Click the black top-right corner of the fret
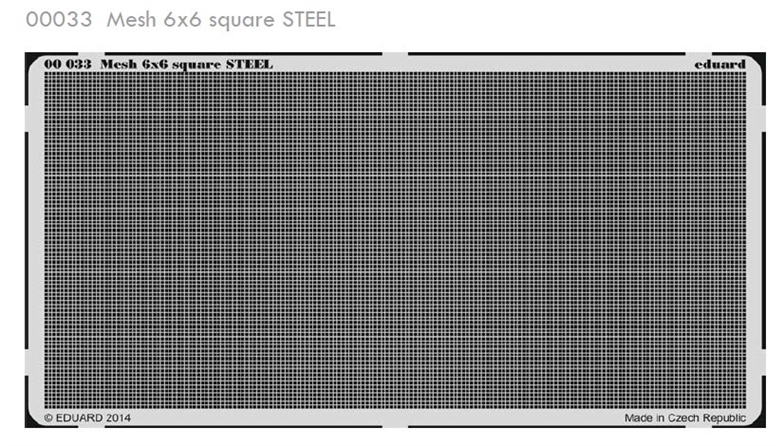784x446 pixels. tap(758, 58)
